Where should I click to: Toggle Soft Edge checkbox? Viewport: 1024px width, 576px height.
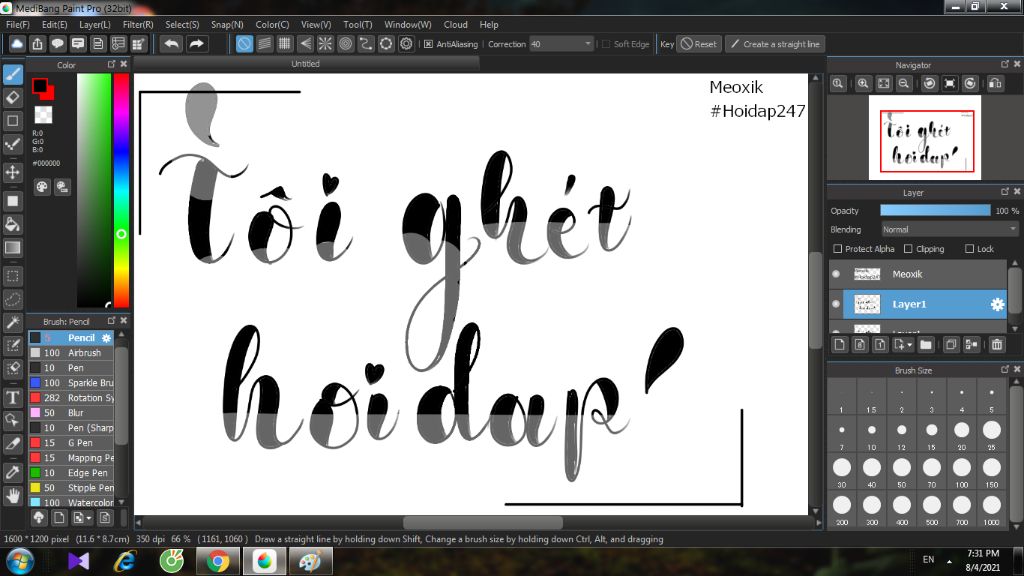pos(605,44)
